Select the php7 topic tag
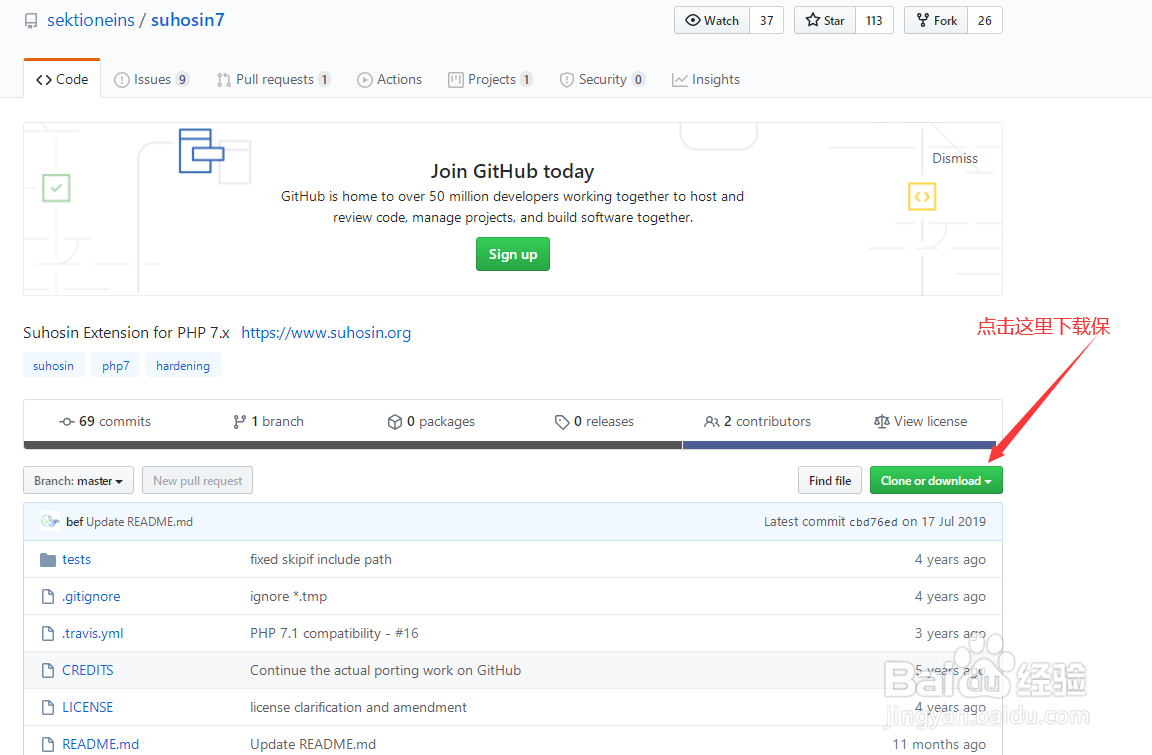The height and width of the screenshot is (755, 1152). click(115, 366)
